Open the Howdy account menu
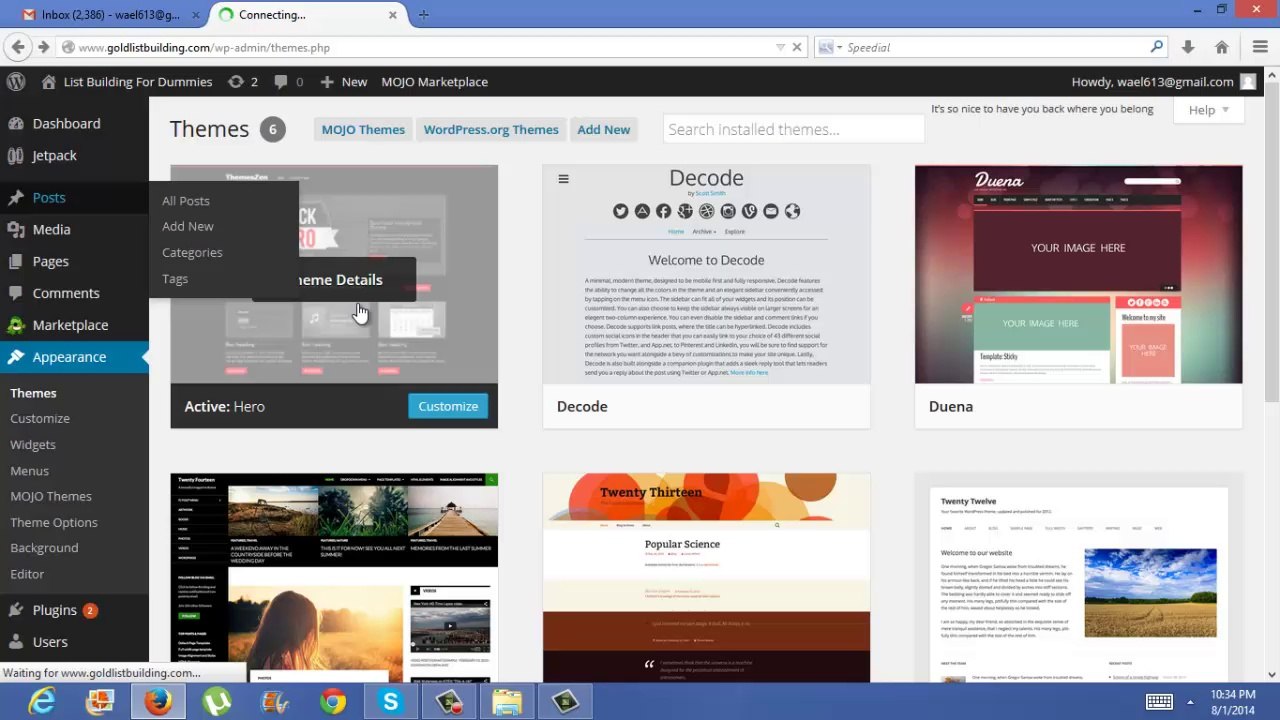Screen dimensions: 1280x720 1163,82
